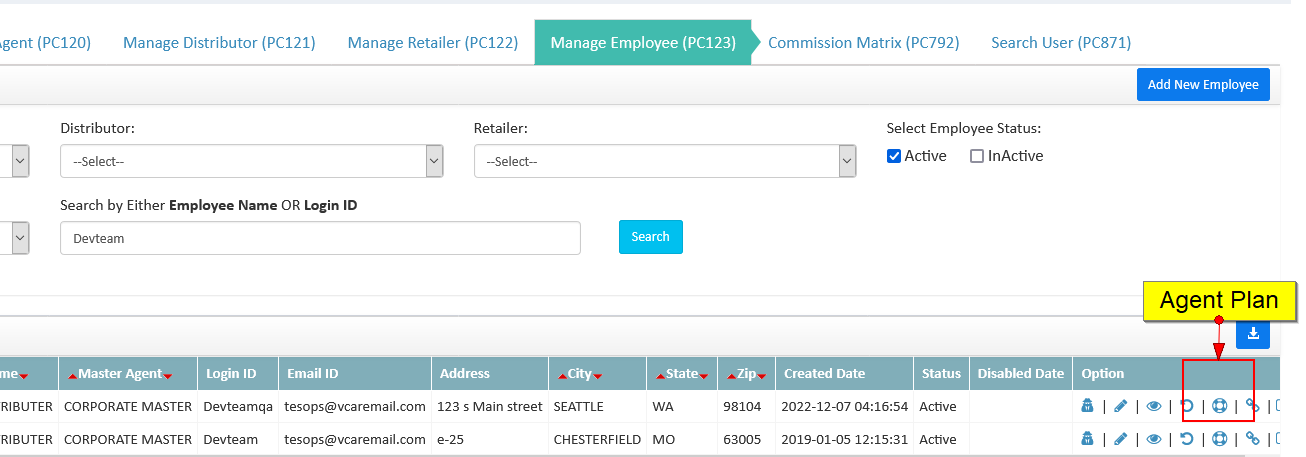Open Agent Plan lifebuoy icon for Devteam row
Image resolution: width=1306 pixels, height=457 pixels.
click(x=1219, y=438)
